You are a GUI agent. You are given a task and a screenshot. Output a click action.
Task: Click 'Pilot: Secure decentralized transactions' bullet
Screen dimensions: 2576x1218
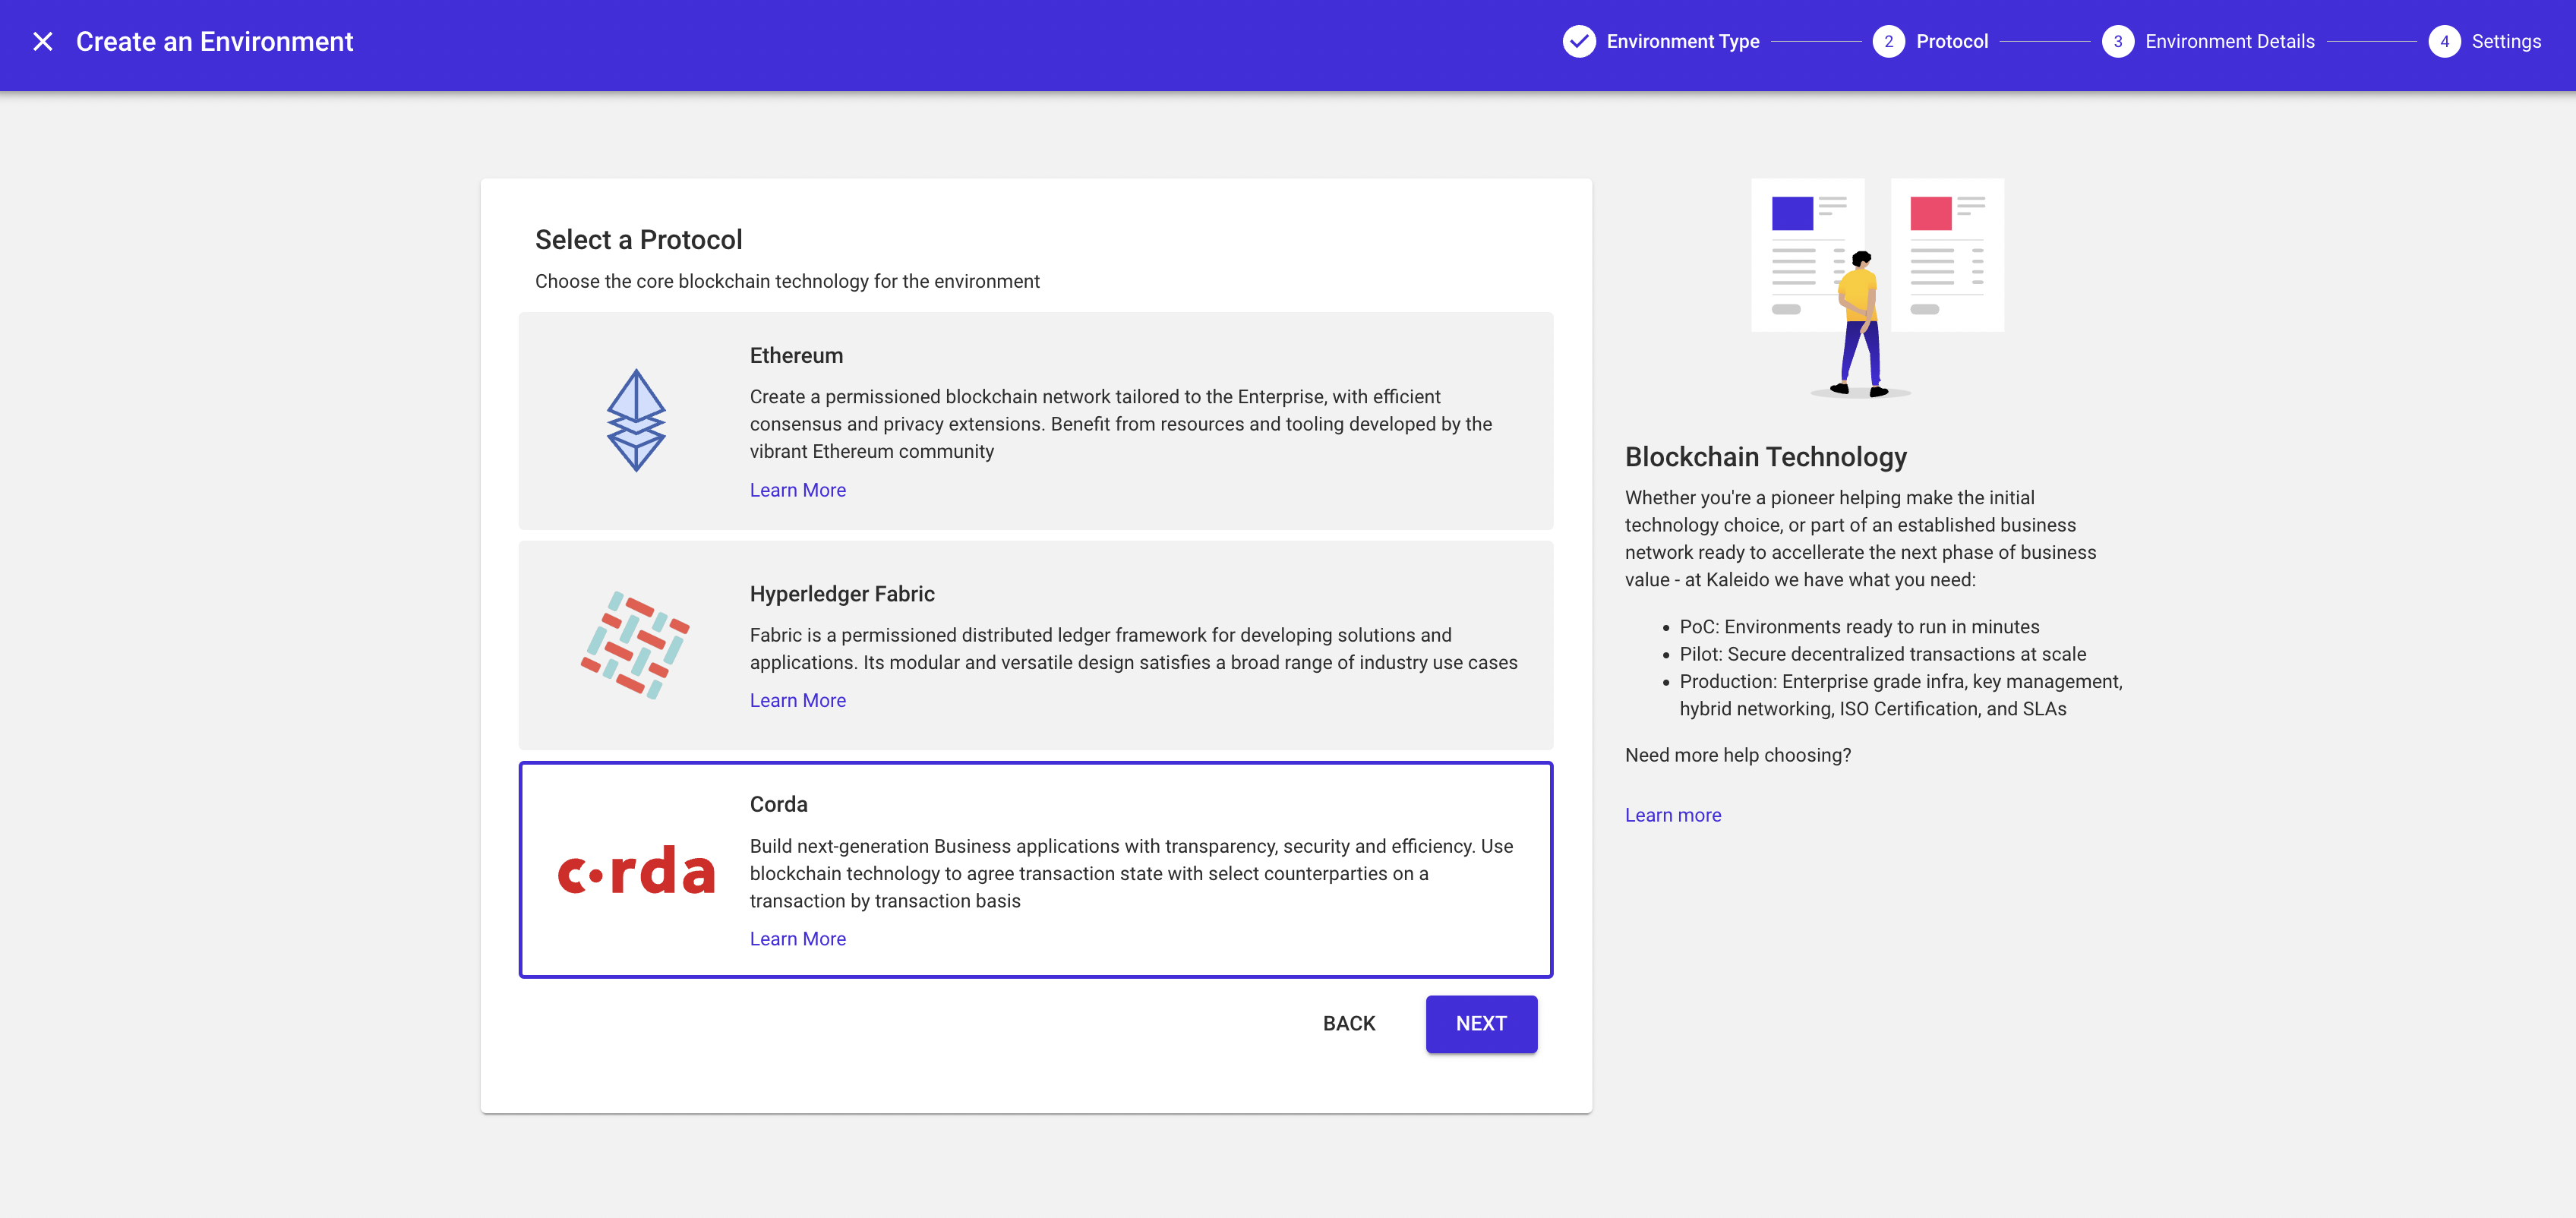tap(1882, 654)
